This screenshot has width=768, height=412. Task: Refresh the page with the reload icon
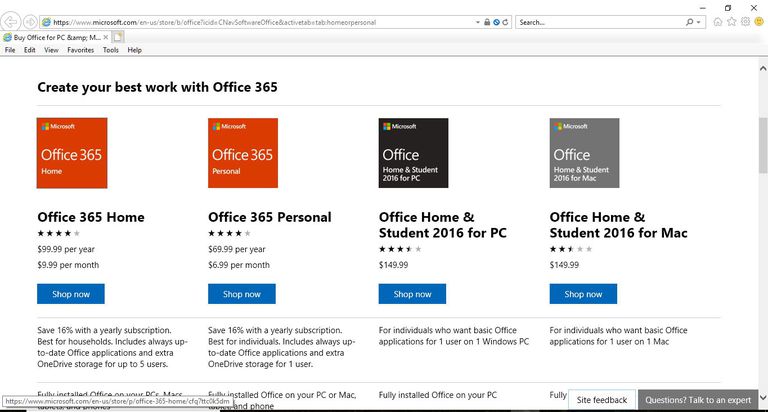pos(505,22)
